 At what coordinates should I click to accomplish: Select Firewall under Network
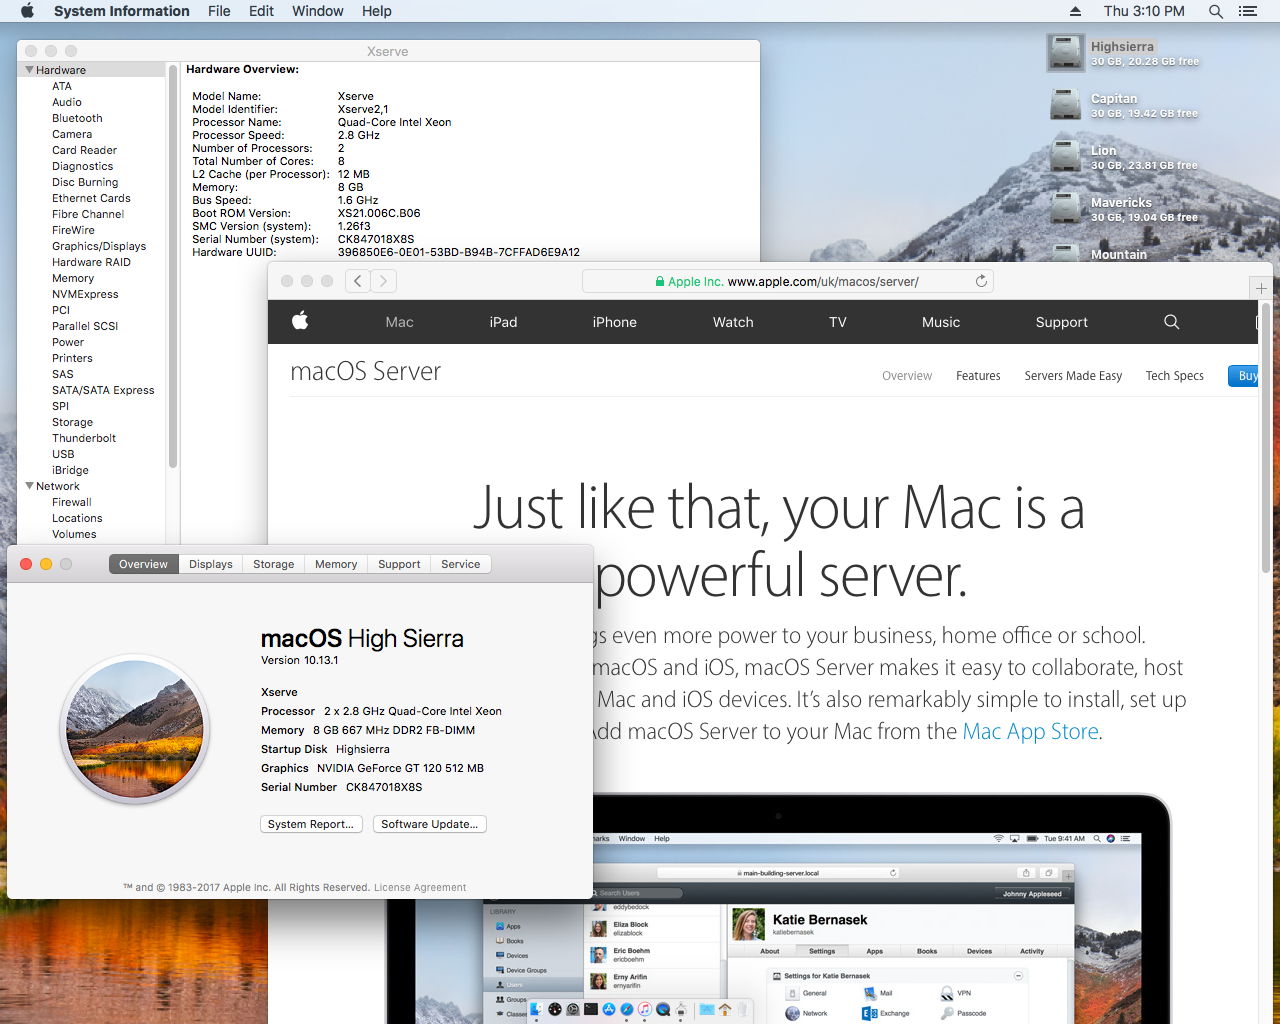tap(72, 502)
